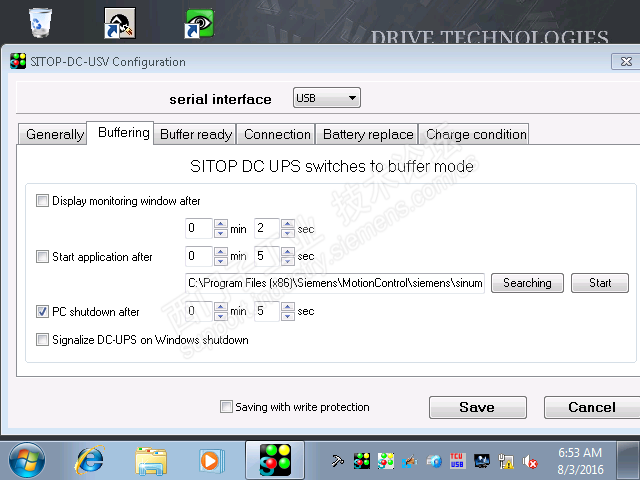Screen dimensions: 640x480
Task: Click monitoring window seconds field
Action: (x=267, y=228)
